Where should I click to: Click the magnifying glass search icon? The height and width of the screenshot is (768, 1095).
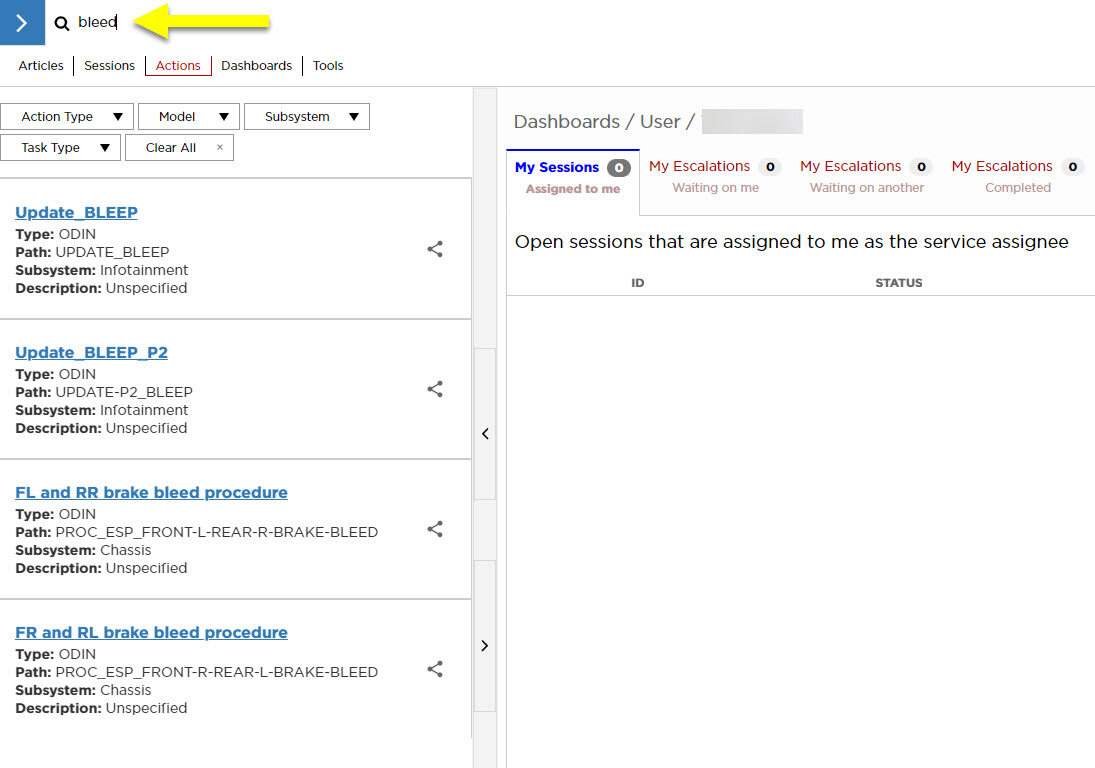click(62, 23)
